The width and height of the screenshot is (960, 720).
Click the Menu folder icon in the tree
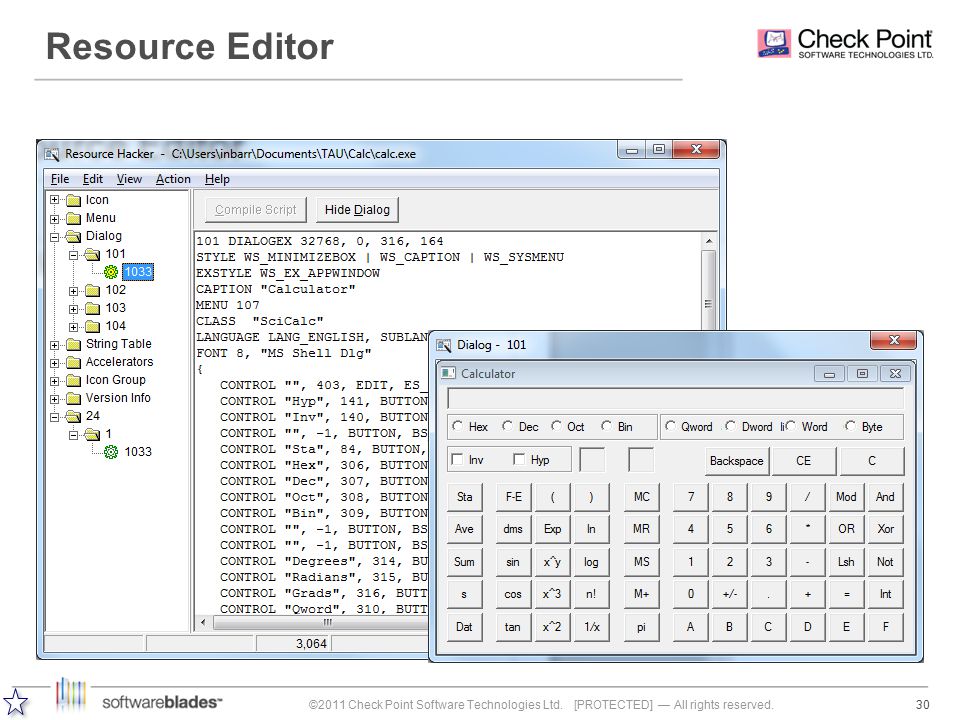click(x=73, y=219)
